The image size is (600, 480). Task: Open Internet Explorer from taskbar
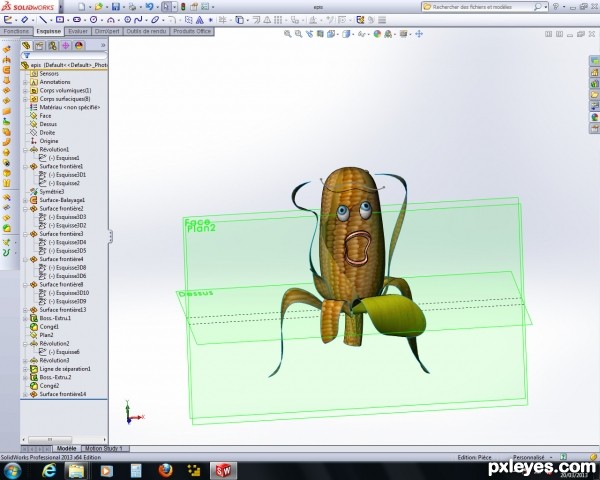[49, 470]
